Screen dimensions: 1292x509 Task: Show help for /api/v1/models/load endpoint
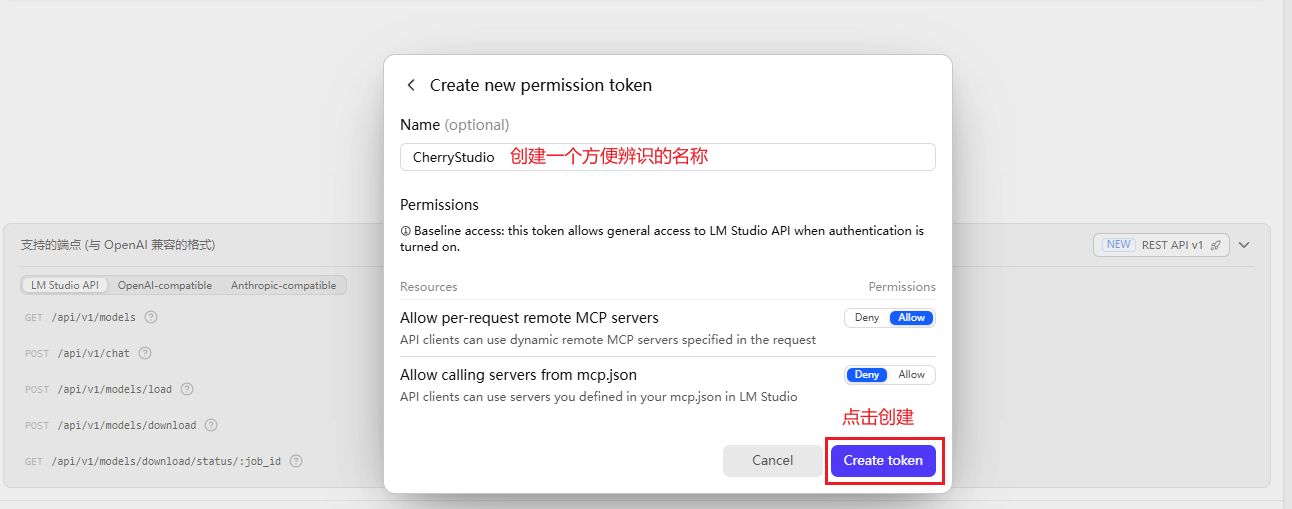[x=187, y=389]
